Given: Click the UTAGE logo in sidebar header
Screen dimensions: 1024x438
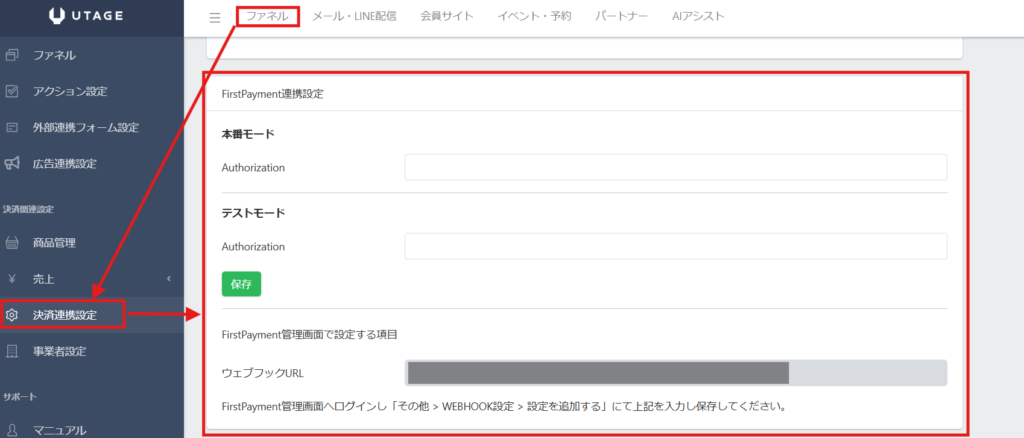Looking at the screenshot, I should click(86, 17).
